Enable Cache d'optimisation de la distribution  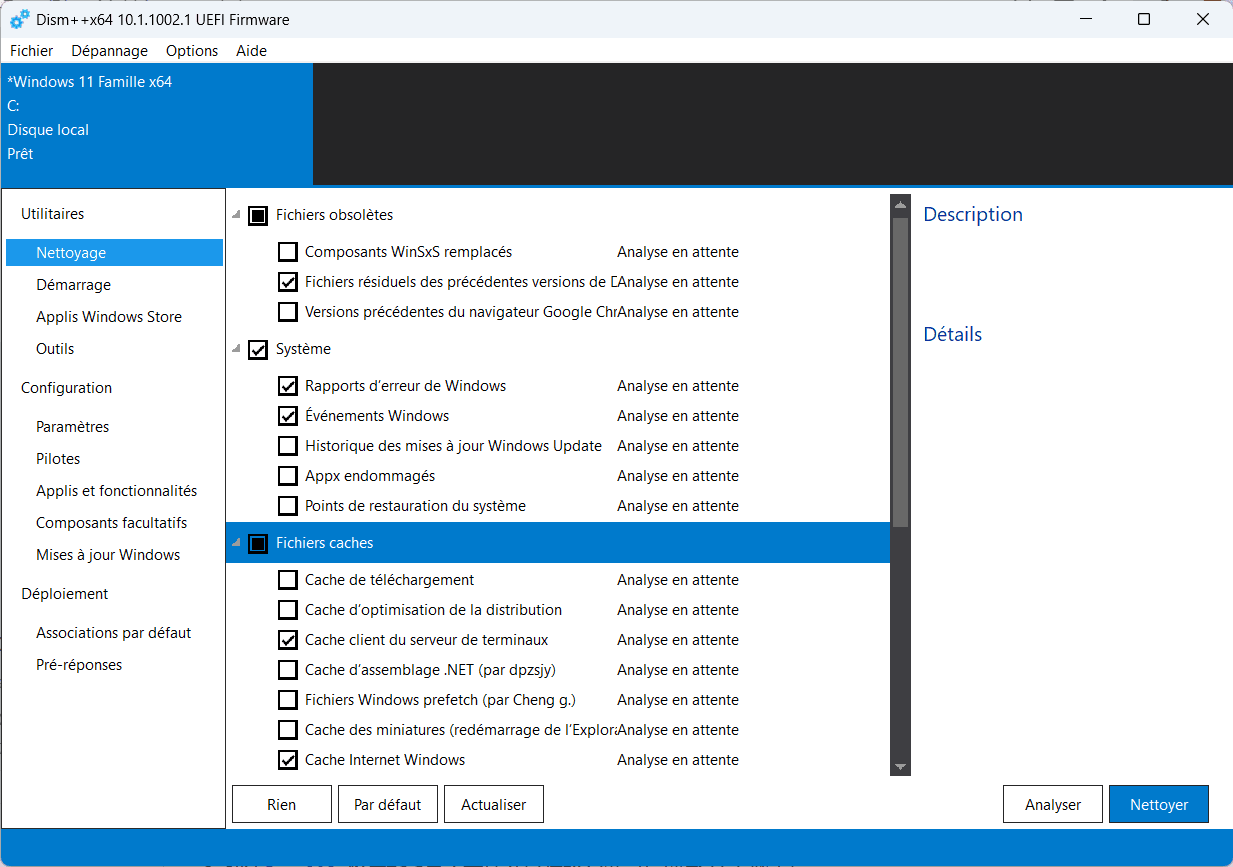[x=288, y=610]
